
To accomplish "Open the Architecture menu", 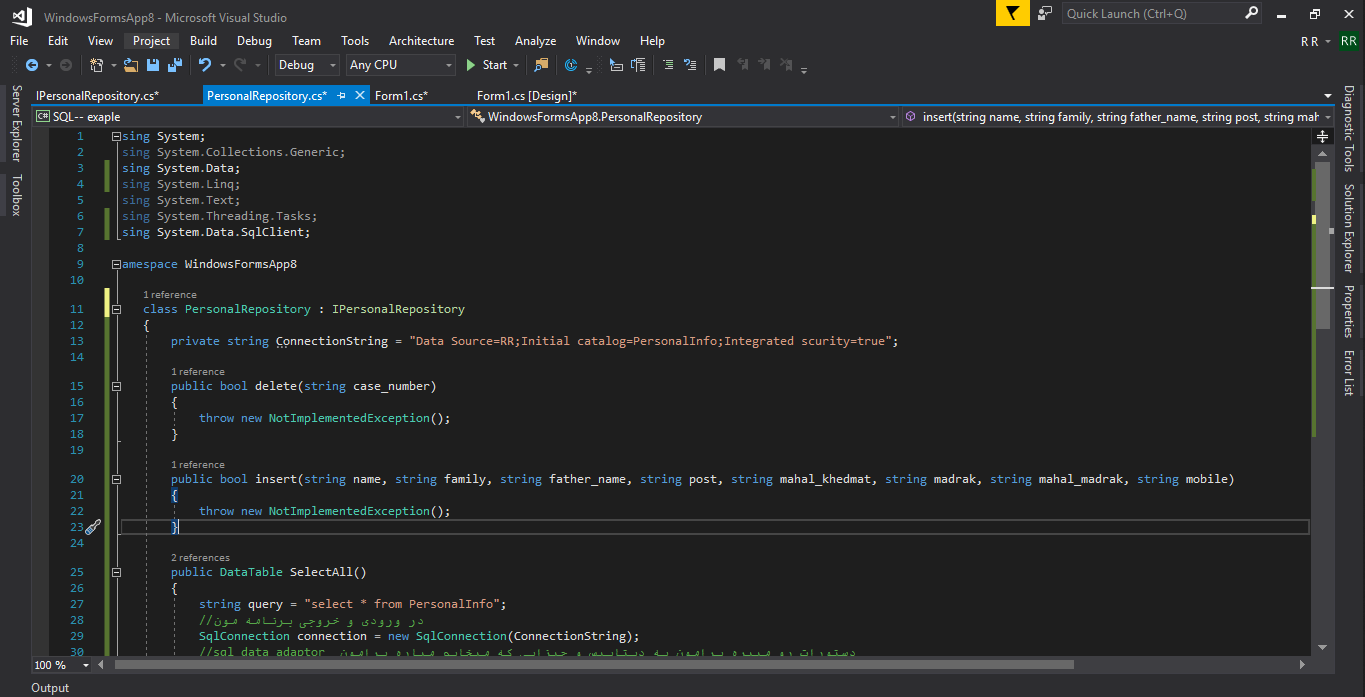I will 421,41.
